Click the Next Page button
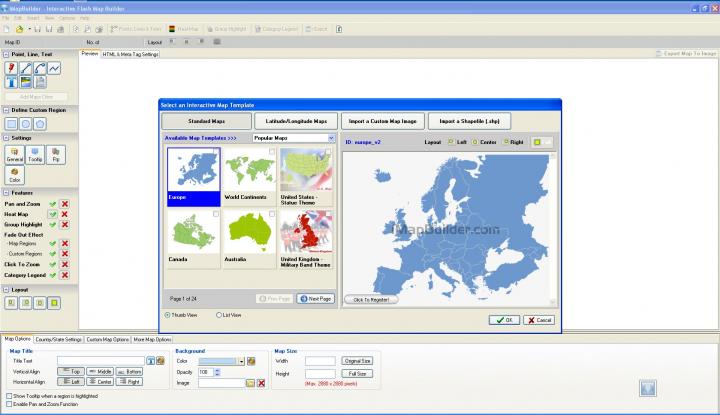The height and width of the screenshot is (415, 720). [315, 298]
